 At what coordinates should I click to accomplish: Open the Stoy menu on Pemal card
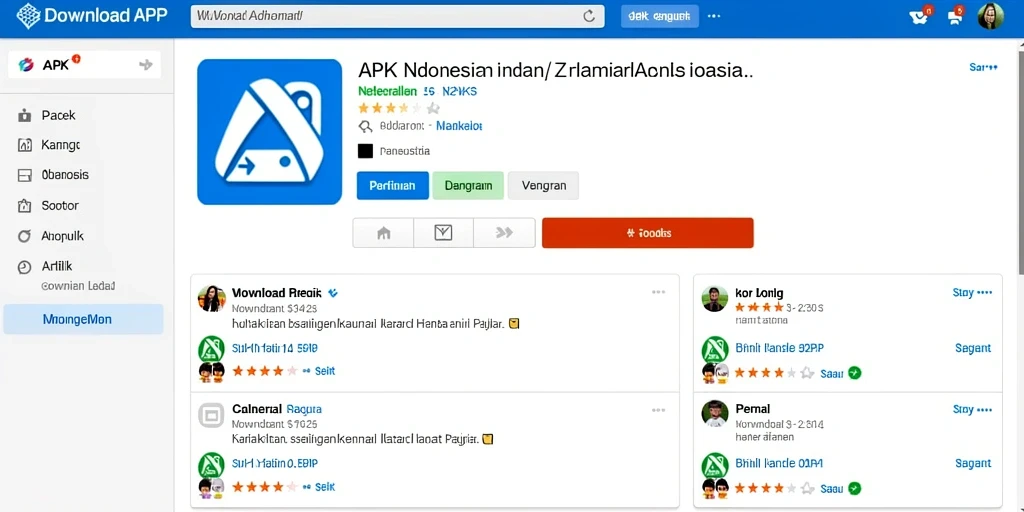972,409
